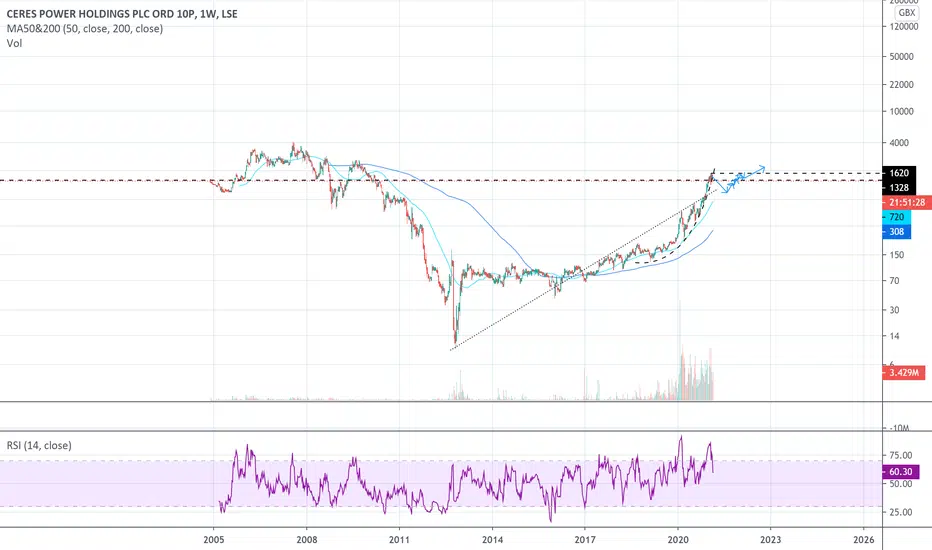Viewport: 932px width, 550px height.
Task: Click the 2014 time axis label
Action: point(492,539)
